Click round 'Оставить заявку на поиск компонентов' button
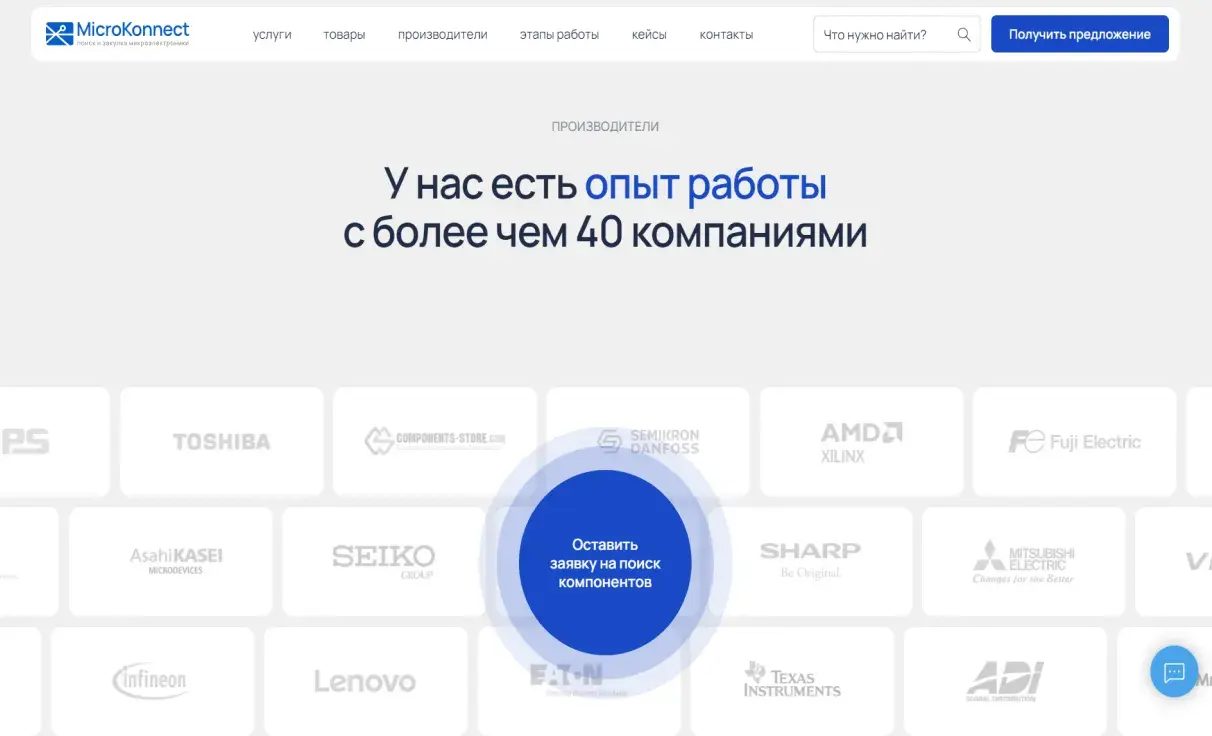1212x736 pixels. click(605, 563)
